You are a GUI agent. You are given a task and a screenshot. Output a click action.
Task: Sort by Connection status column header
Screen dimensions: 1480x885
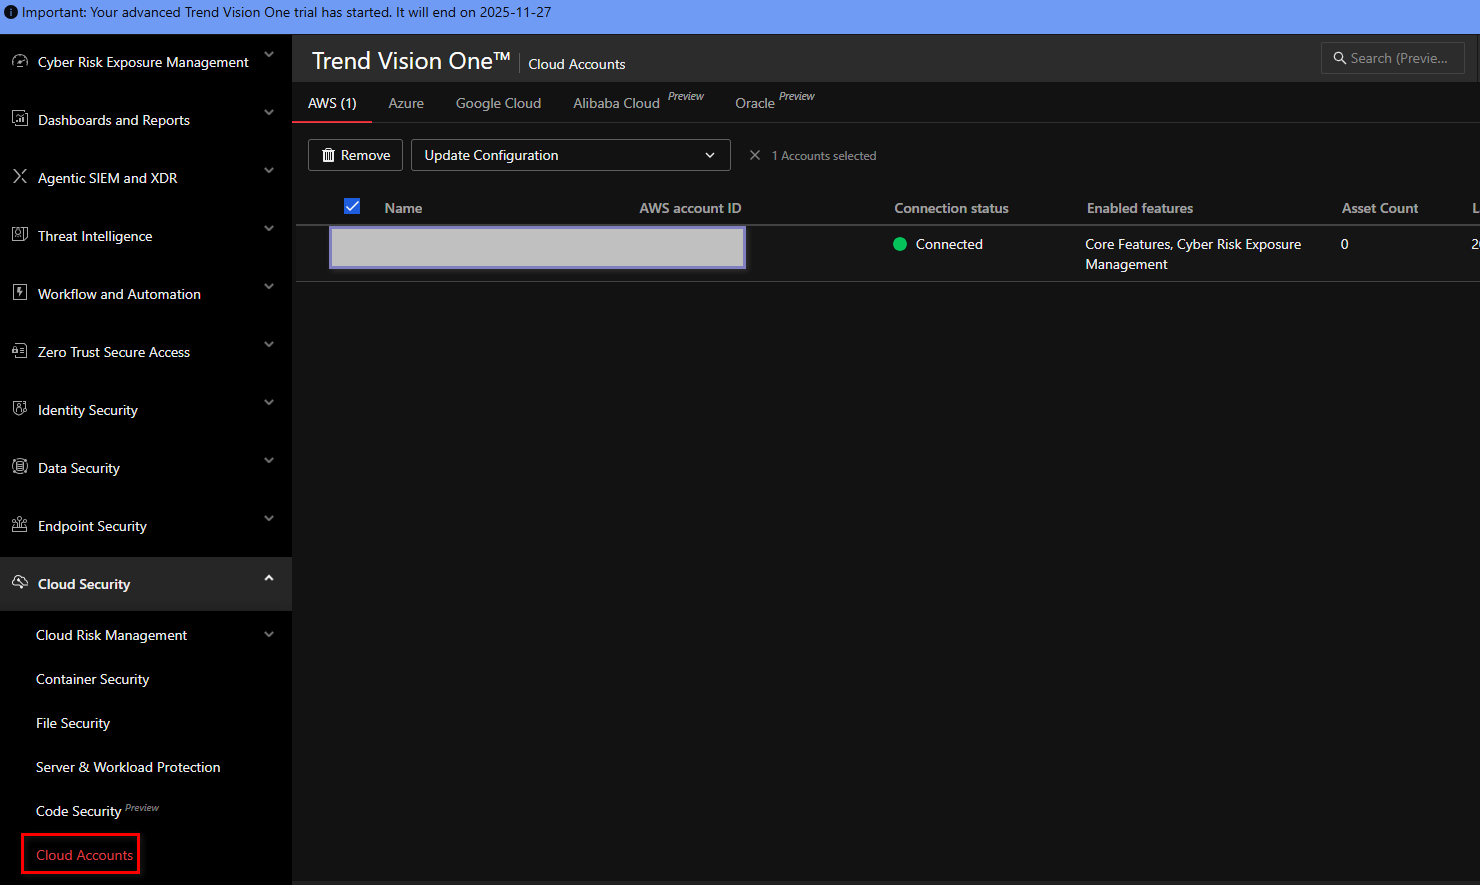click(951, 208)
